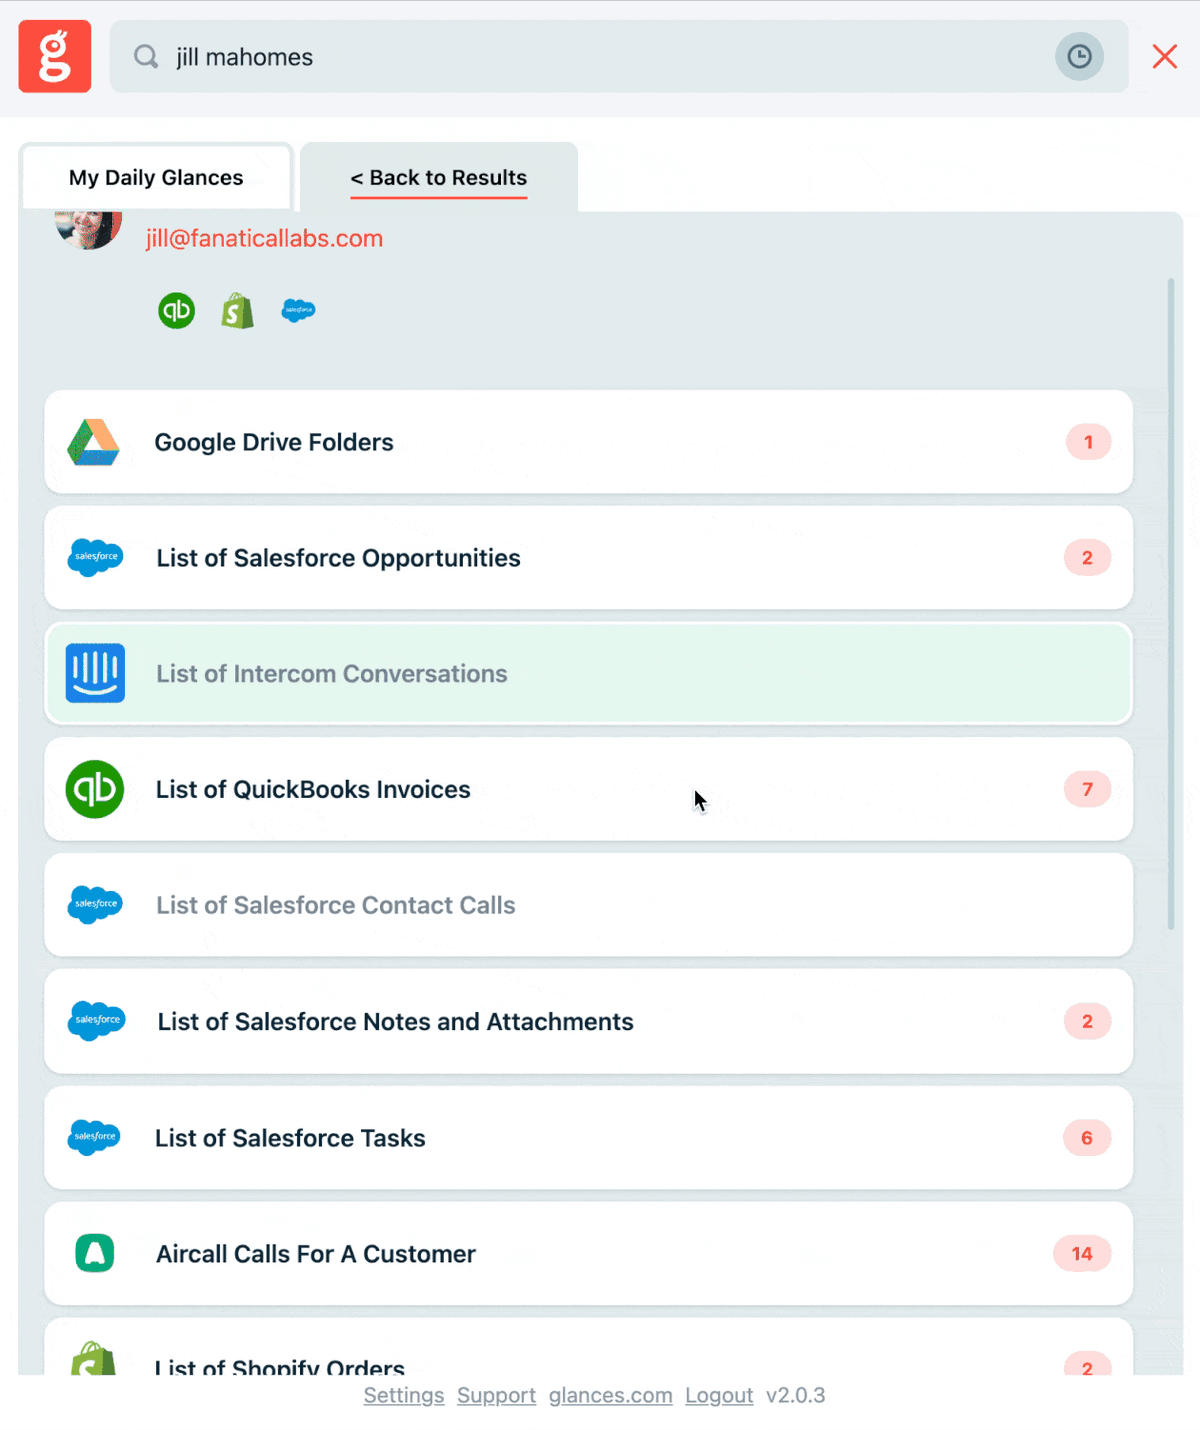Click the vertical scrollbar in results list
This screenshot has width=1200, height=1430.
(1171, 604)
